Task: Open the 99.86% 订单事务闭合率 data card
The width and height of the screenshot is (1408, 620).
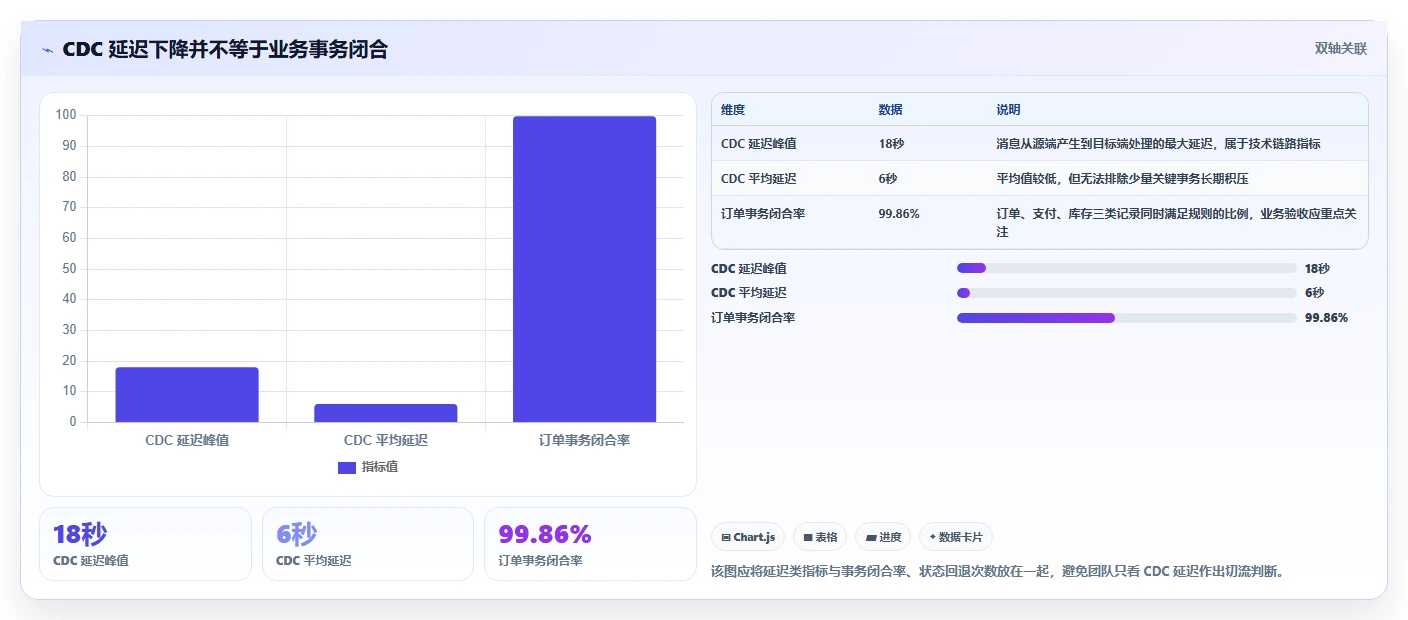Action: [x=590, y=544]
